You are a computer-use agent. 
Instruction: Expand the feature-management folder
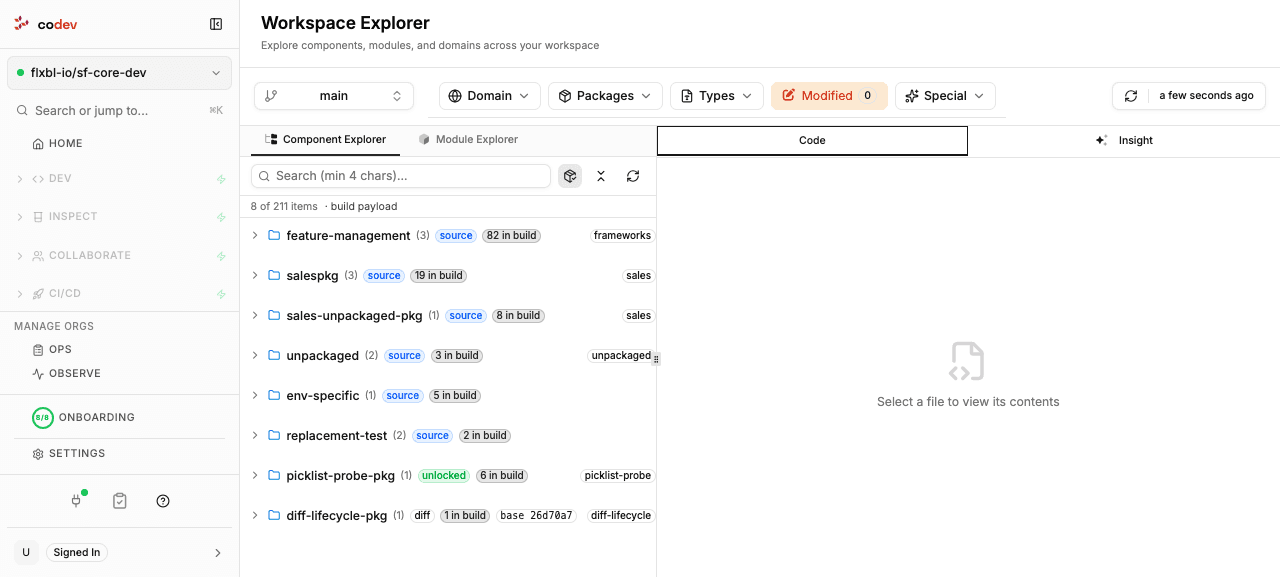pos(255,236)
